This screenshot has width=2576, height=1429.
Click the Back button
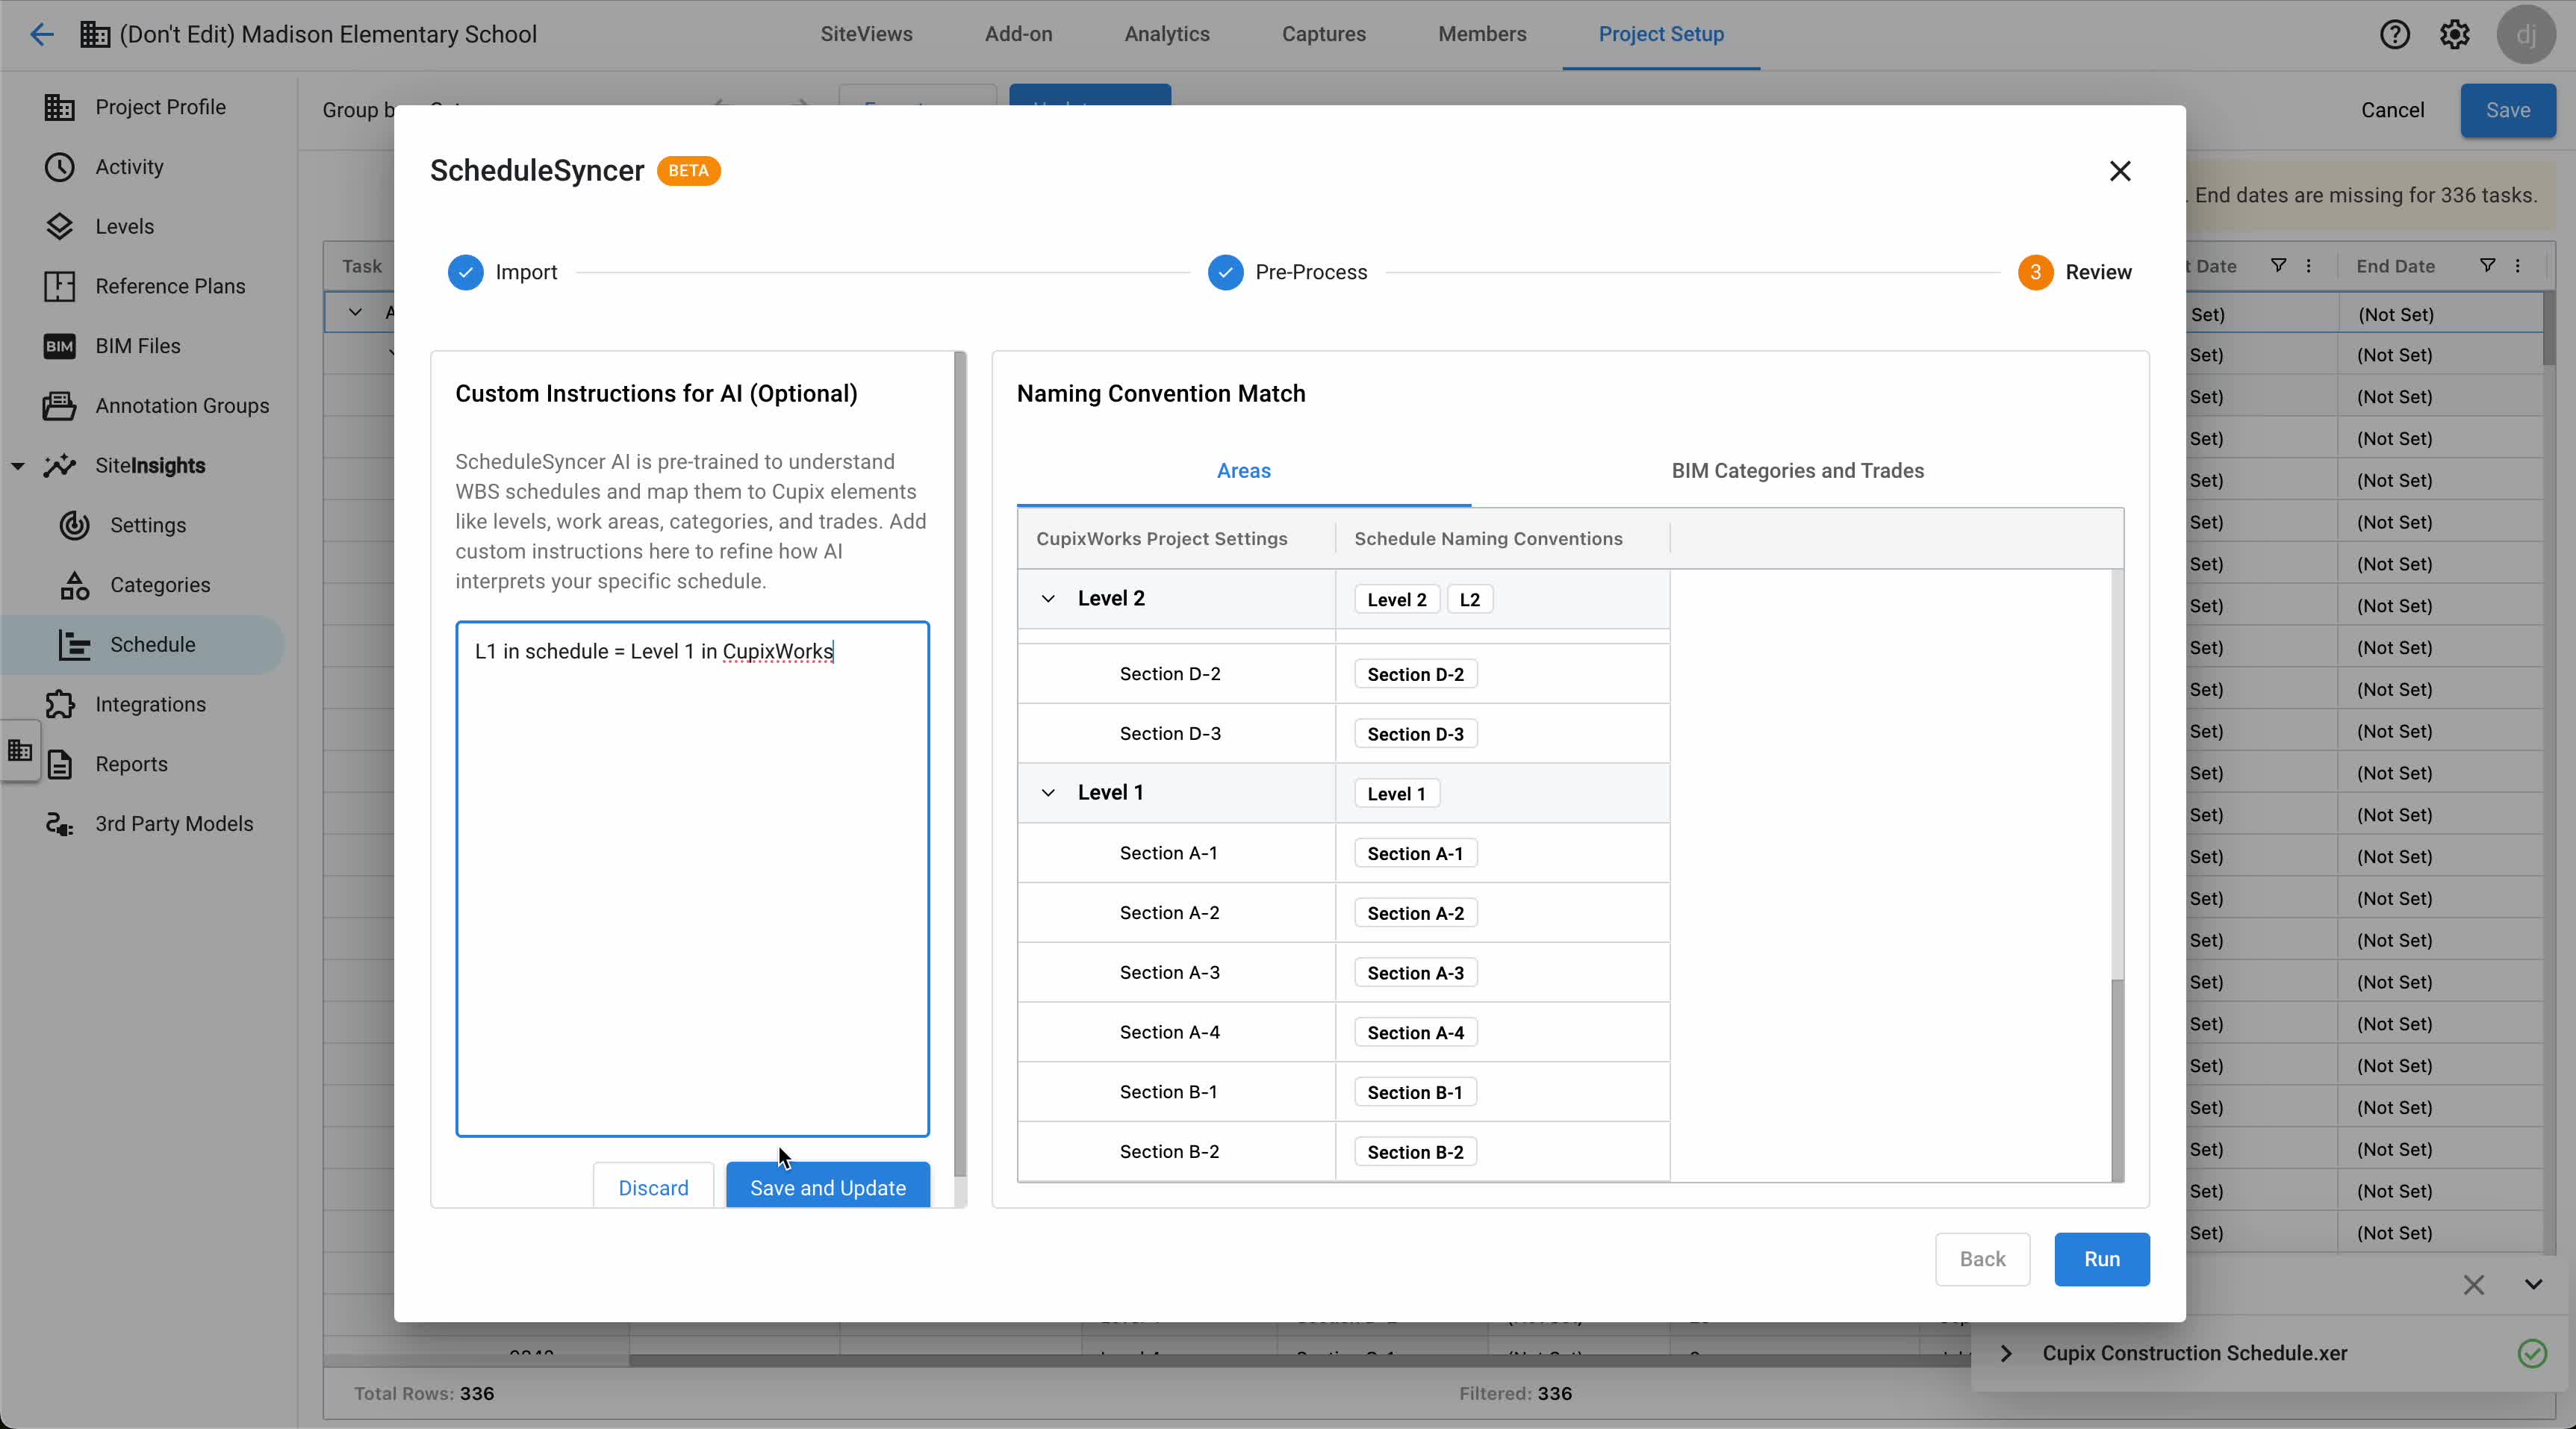1982,1259
